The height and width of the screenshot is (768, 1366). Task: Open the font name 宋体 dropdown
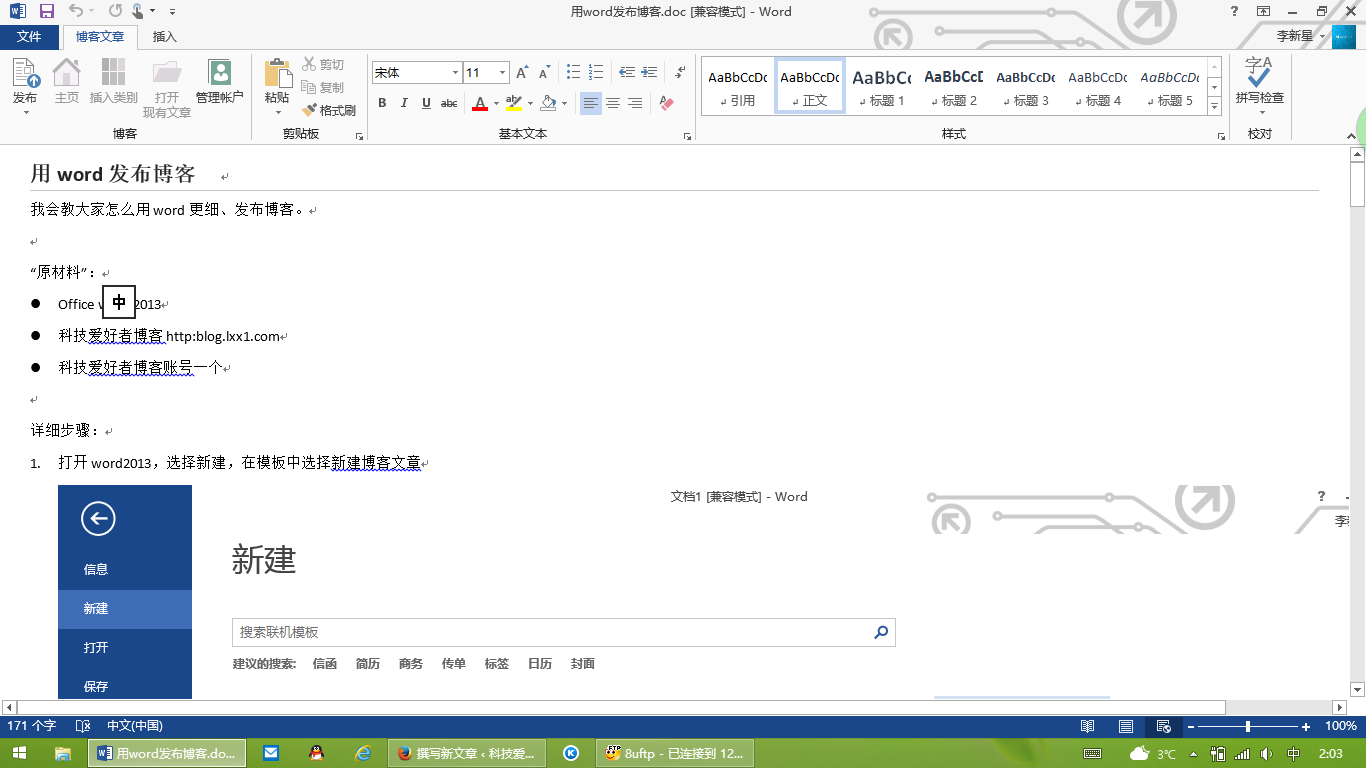point(455,72)
